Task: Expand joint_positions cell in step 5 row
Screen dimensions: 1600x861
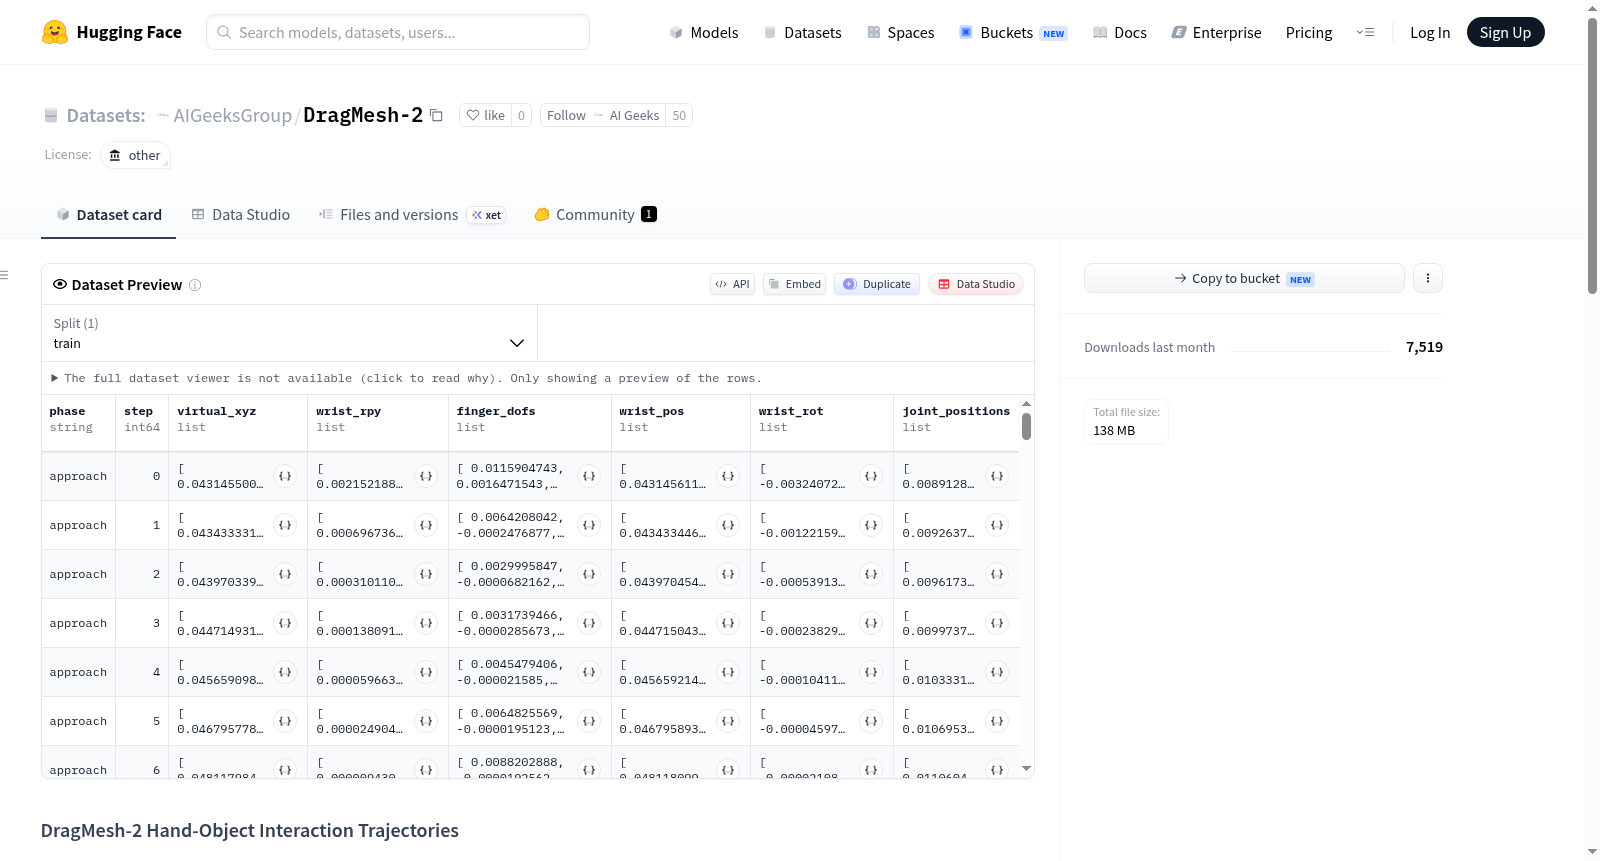Action: [997, 721]
